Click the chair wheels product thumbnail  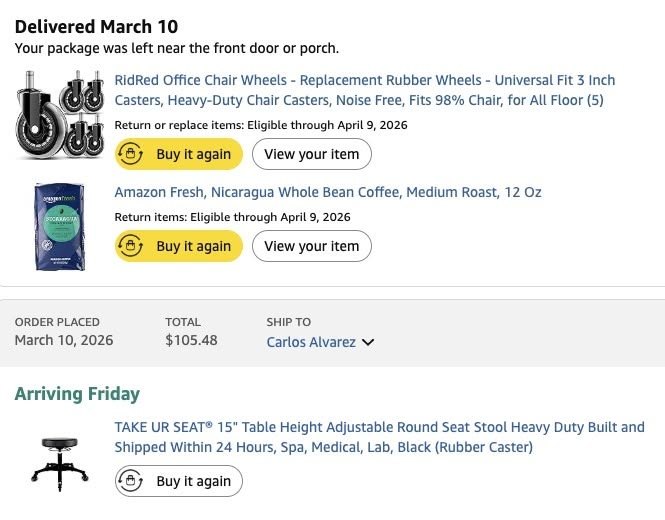[60, 116]
